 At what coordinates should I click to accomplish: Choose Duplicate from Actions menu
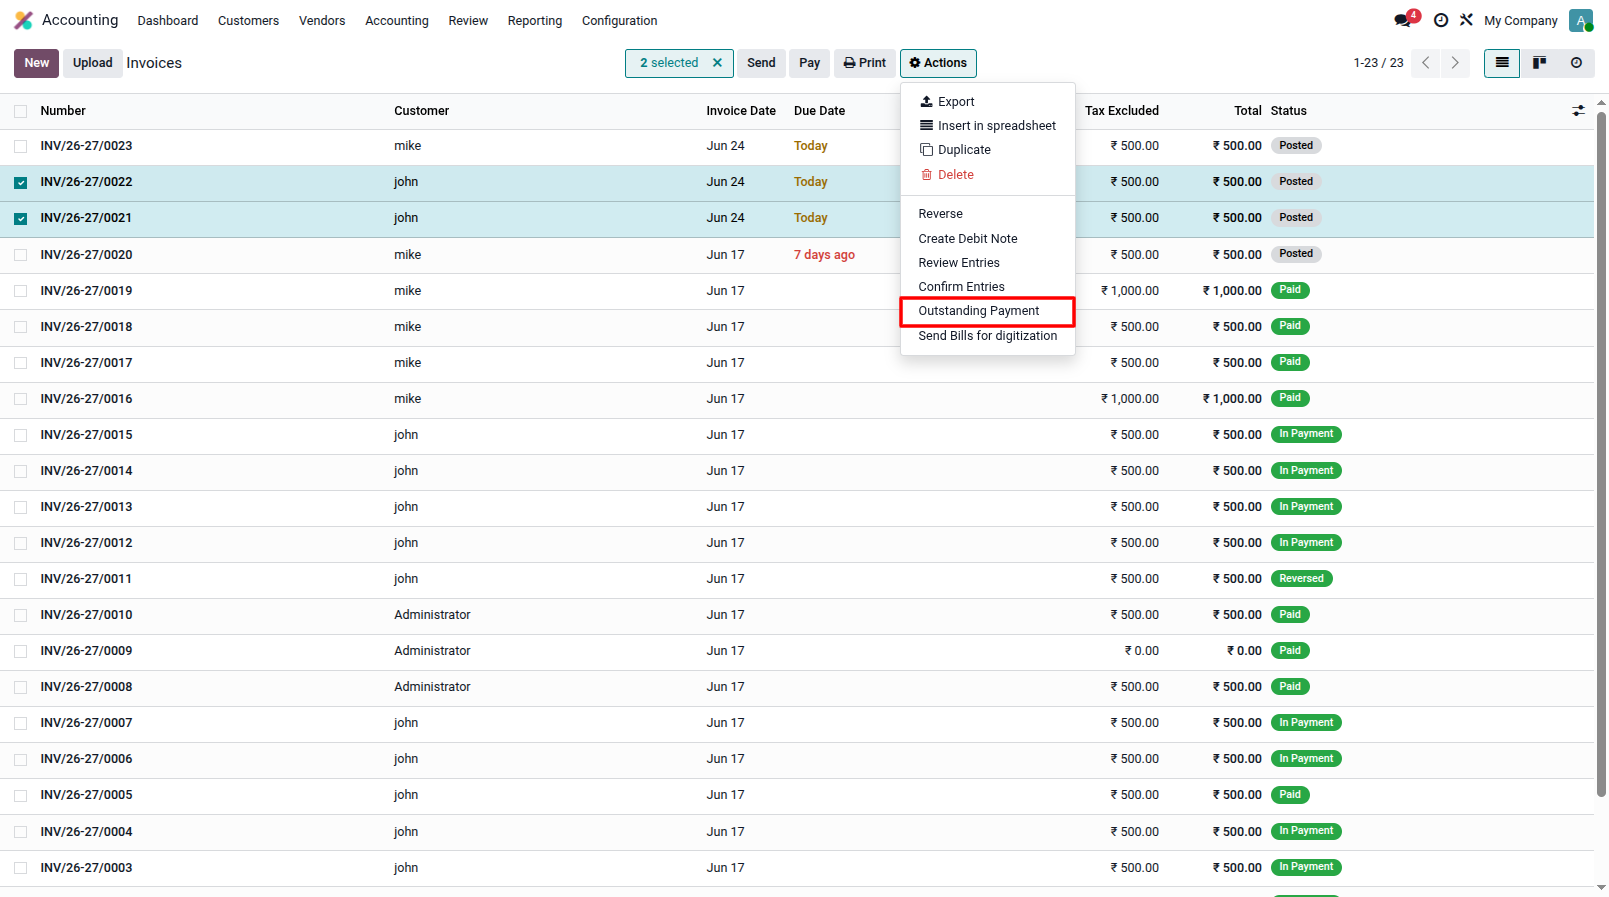click(x=988, y=150)
